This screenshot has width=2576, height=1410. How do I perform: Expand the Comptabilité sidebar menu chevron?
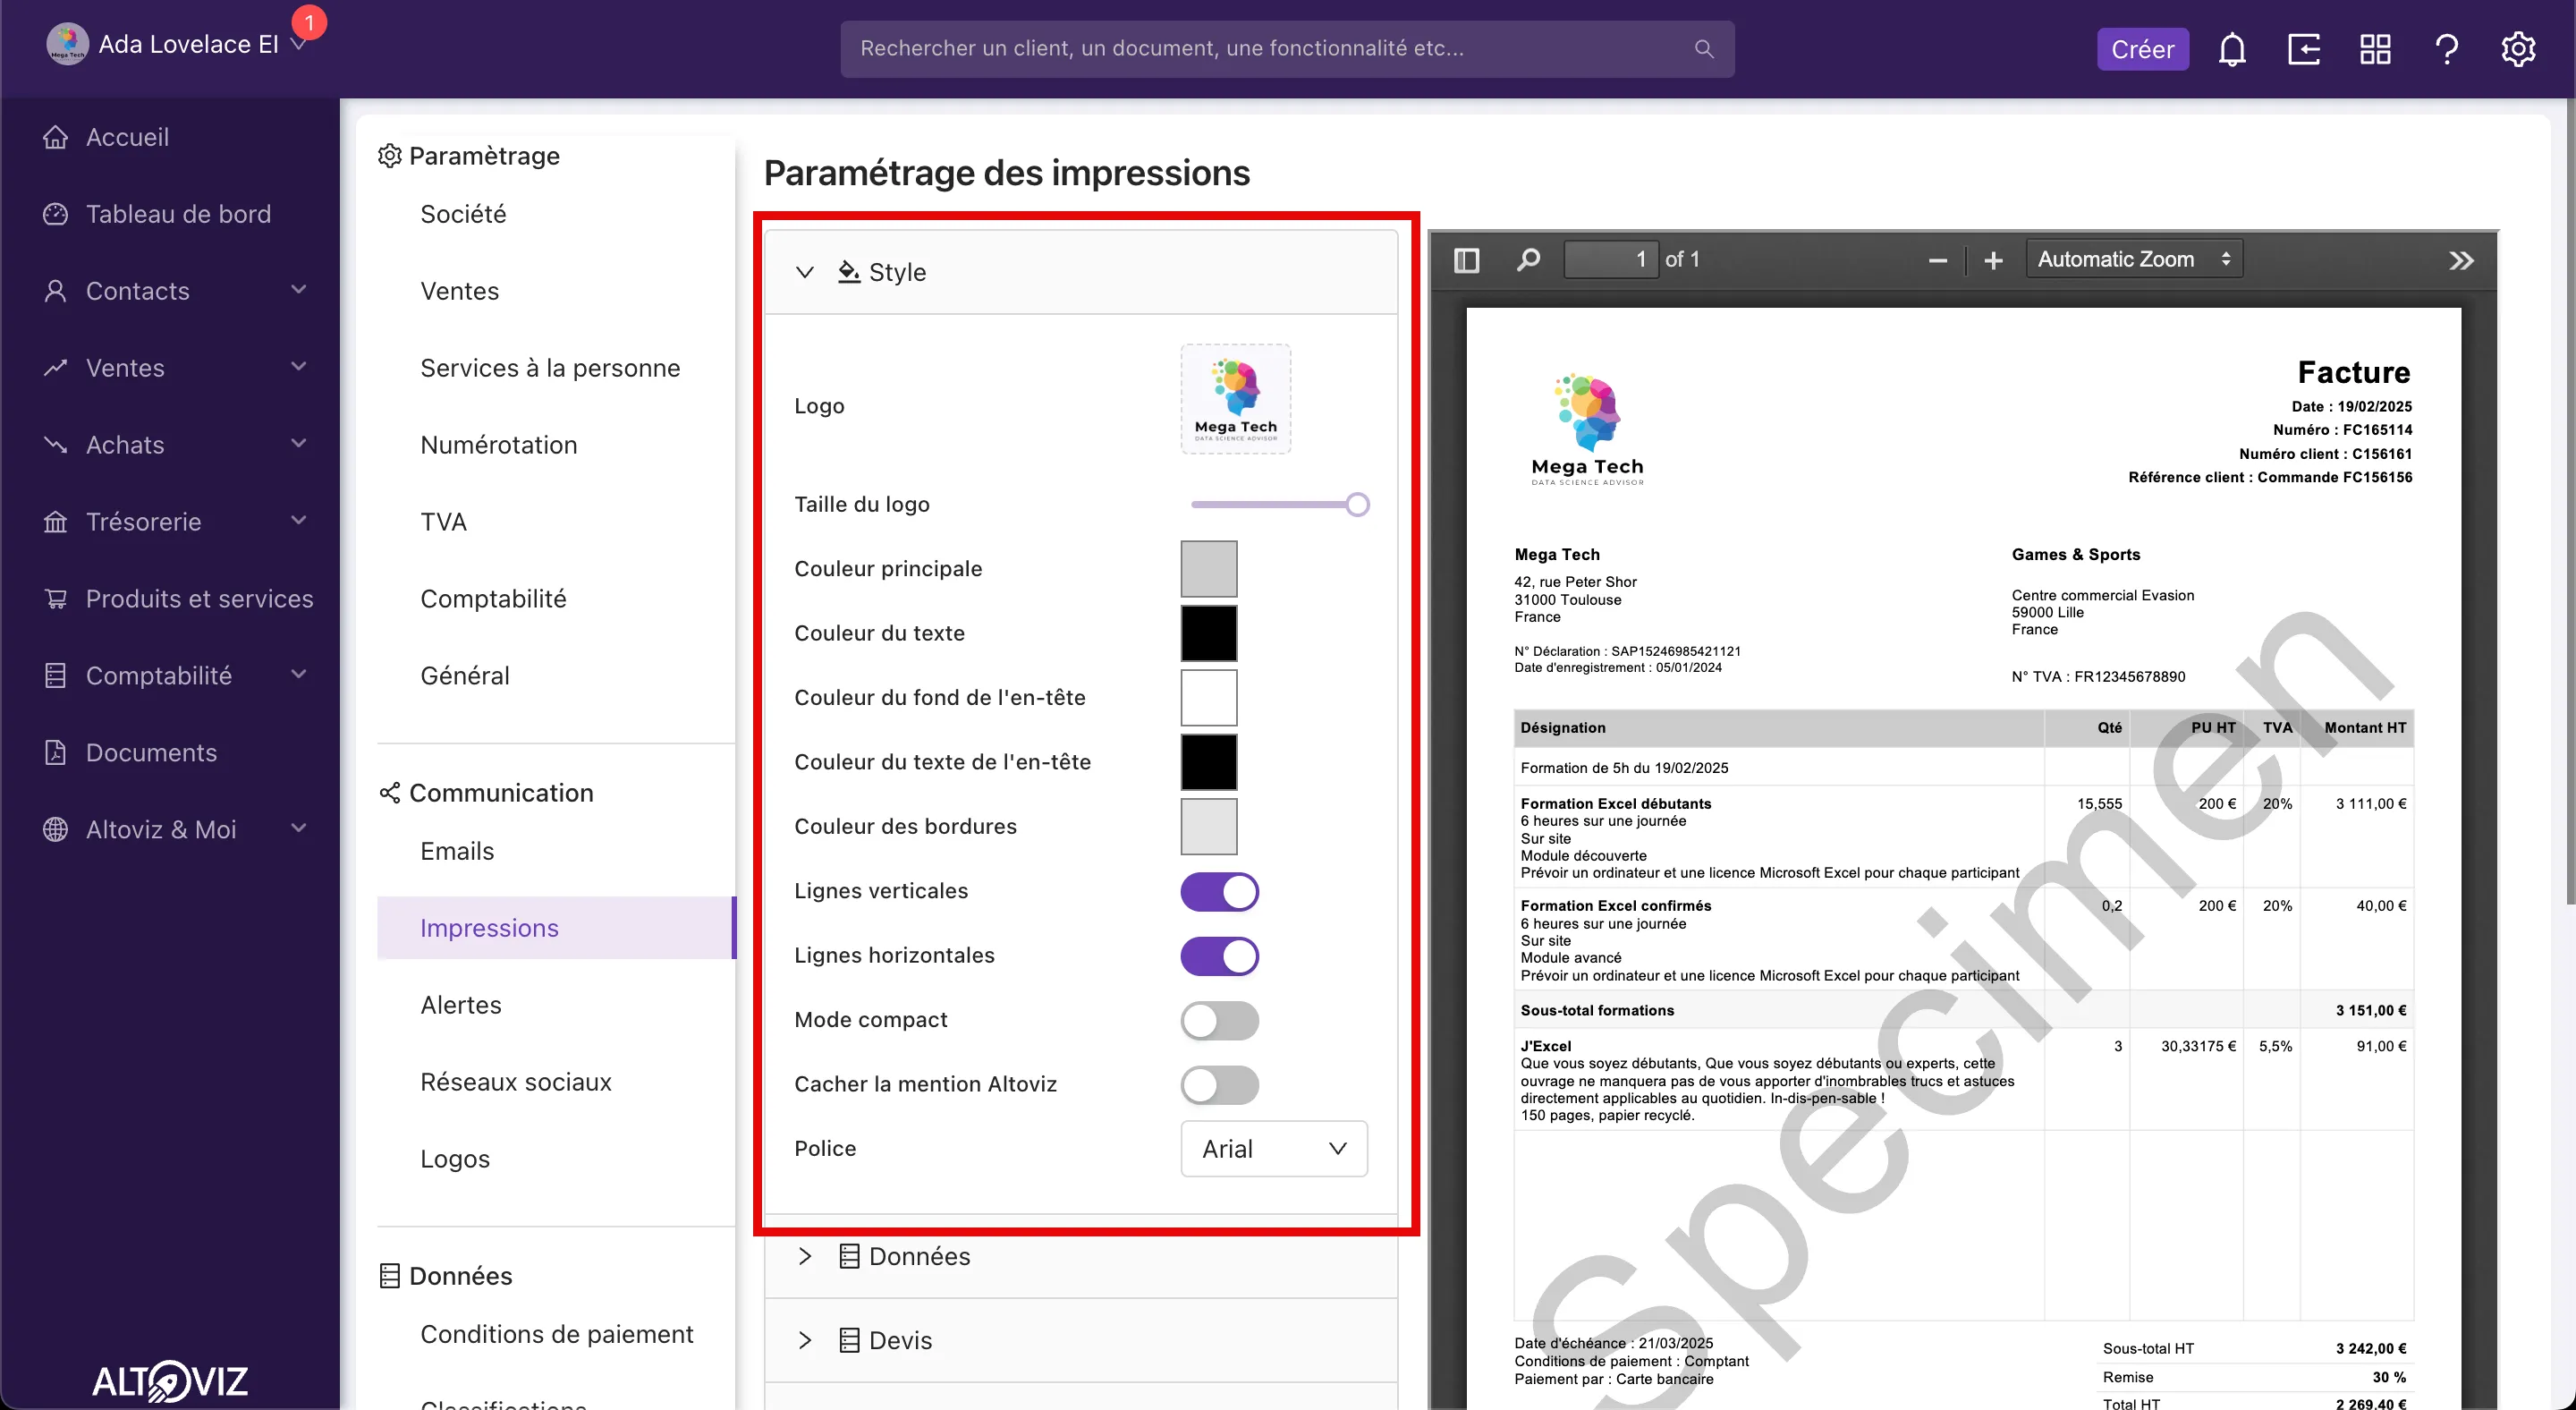pos(298,675)
